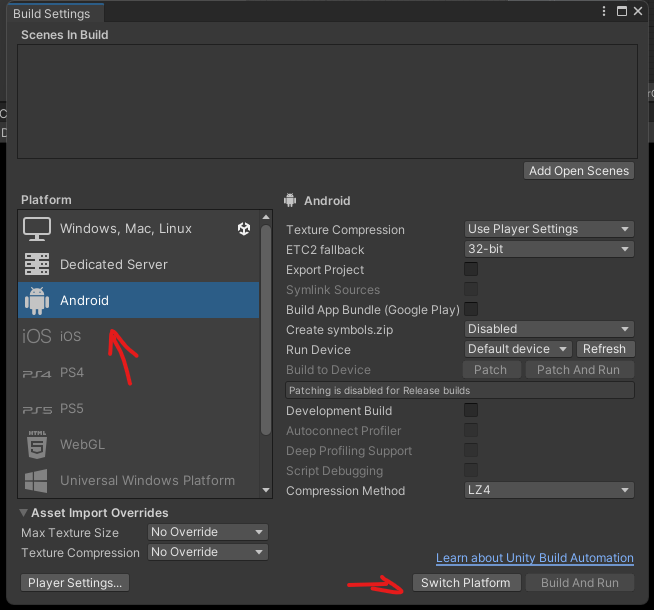Click the Patch button
The image size is (654, 610).
pyautogui.click(x=492, y=370)
